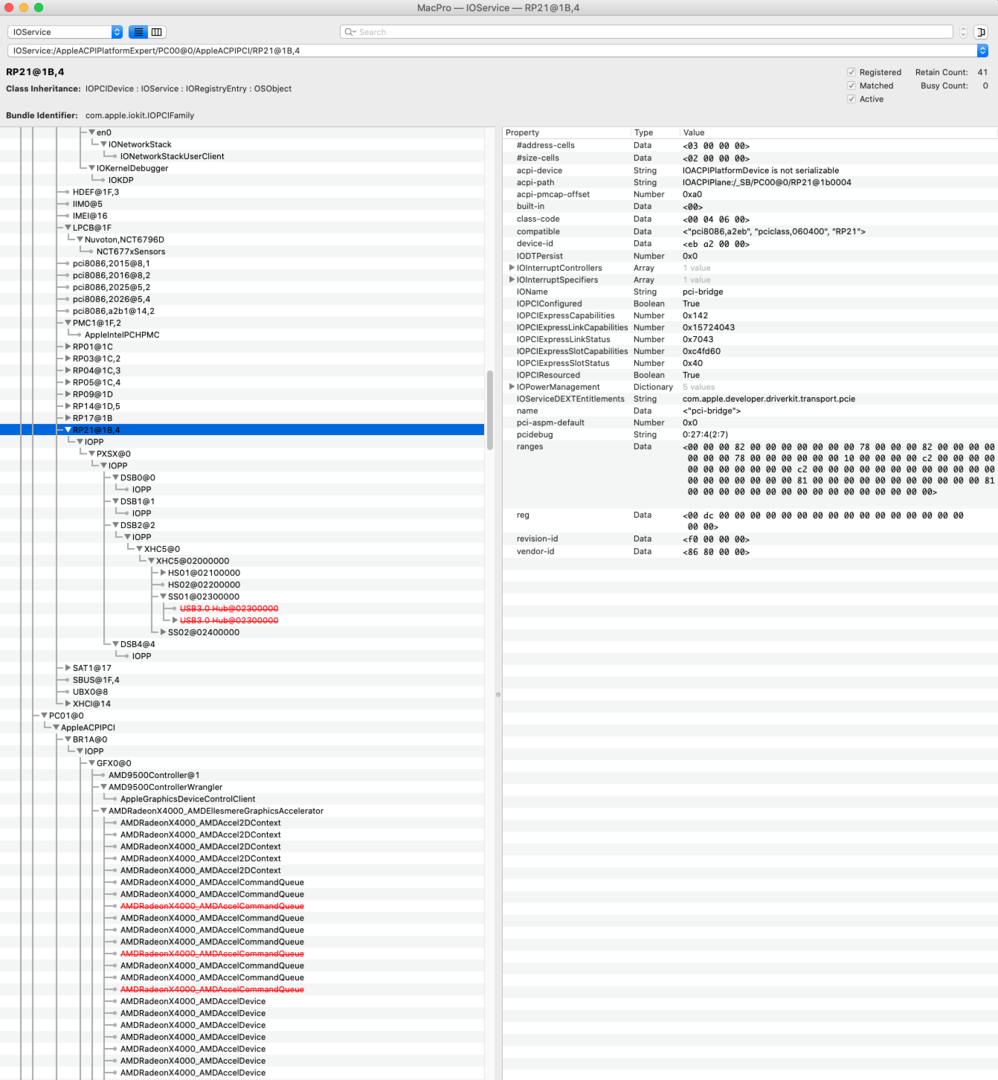Expand the SS02@02400000 node

163,632
